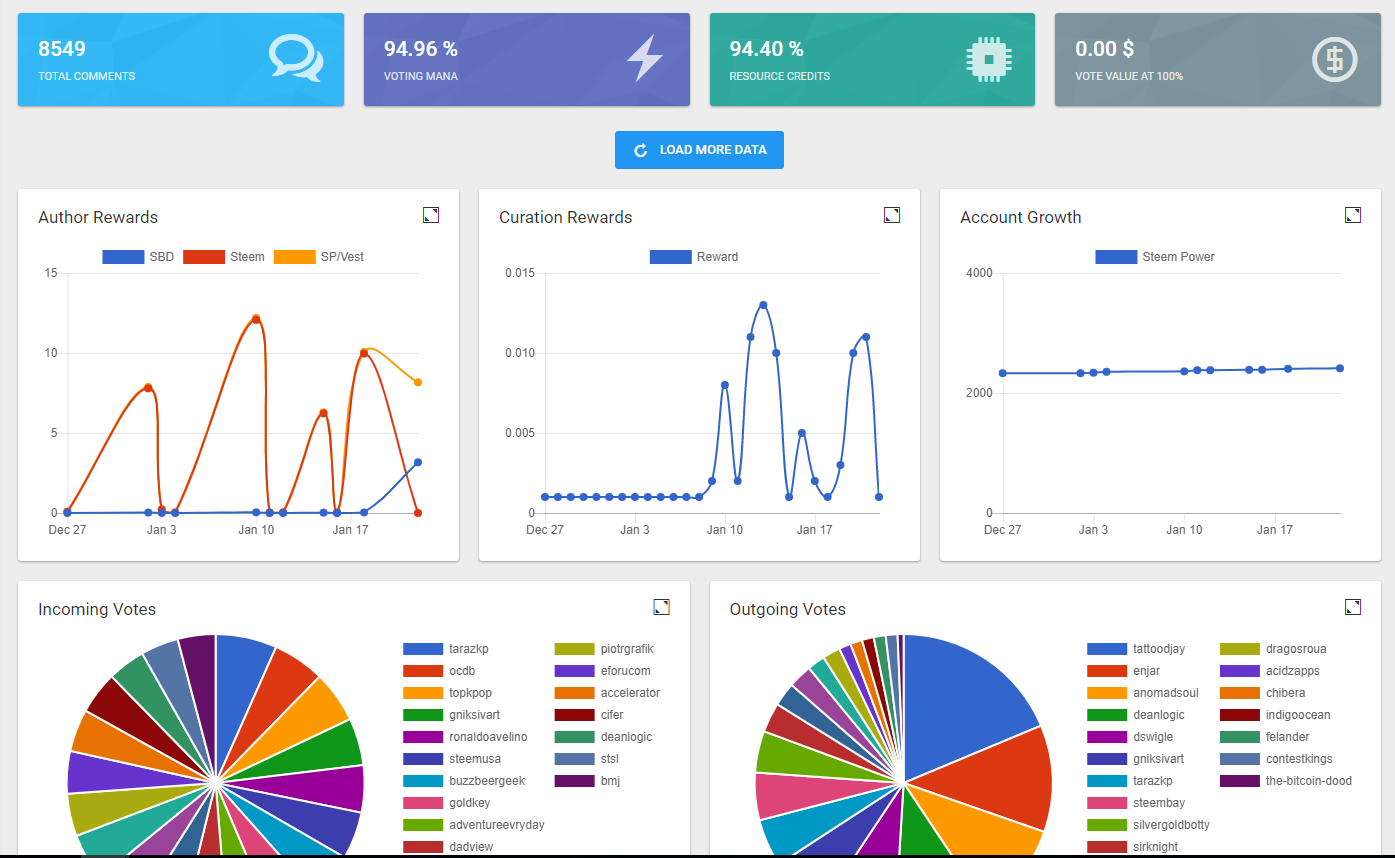Click the chip icon on Resource Credits card
Screen dimensions: 1395x858
coord(988,59)
